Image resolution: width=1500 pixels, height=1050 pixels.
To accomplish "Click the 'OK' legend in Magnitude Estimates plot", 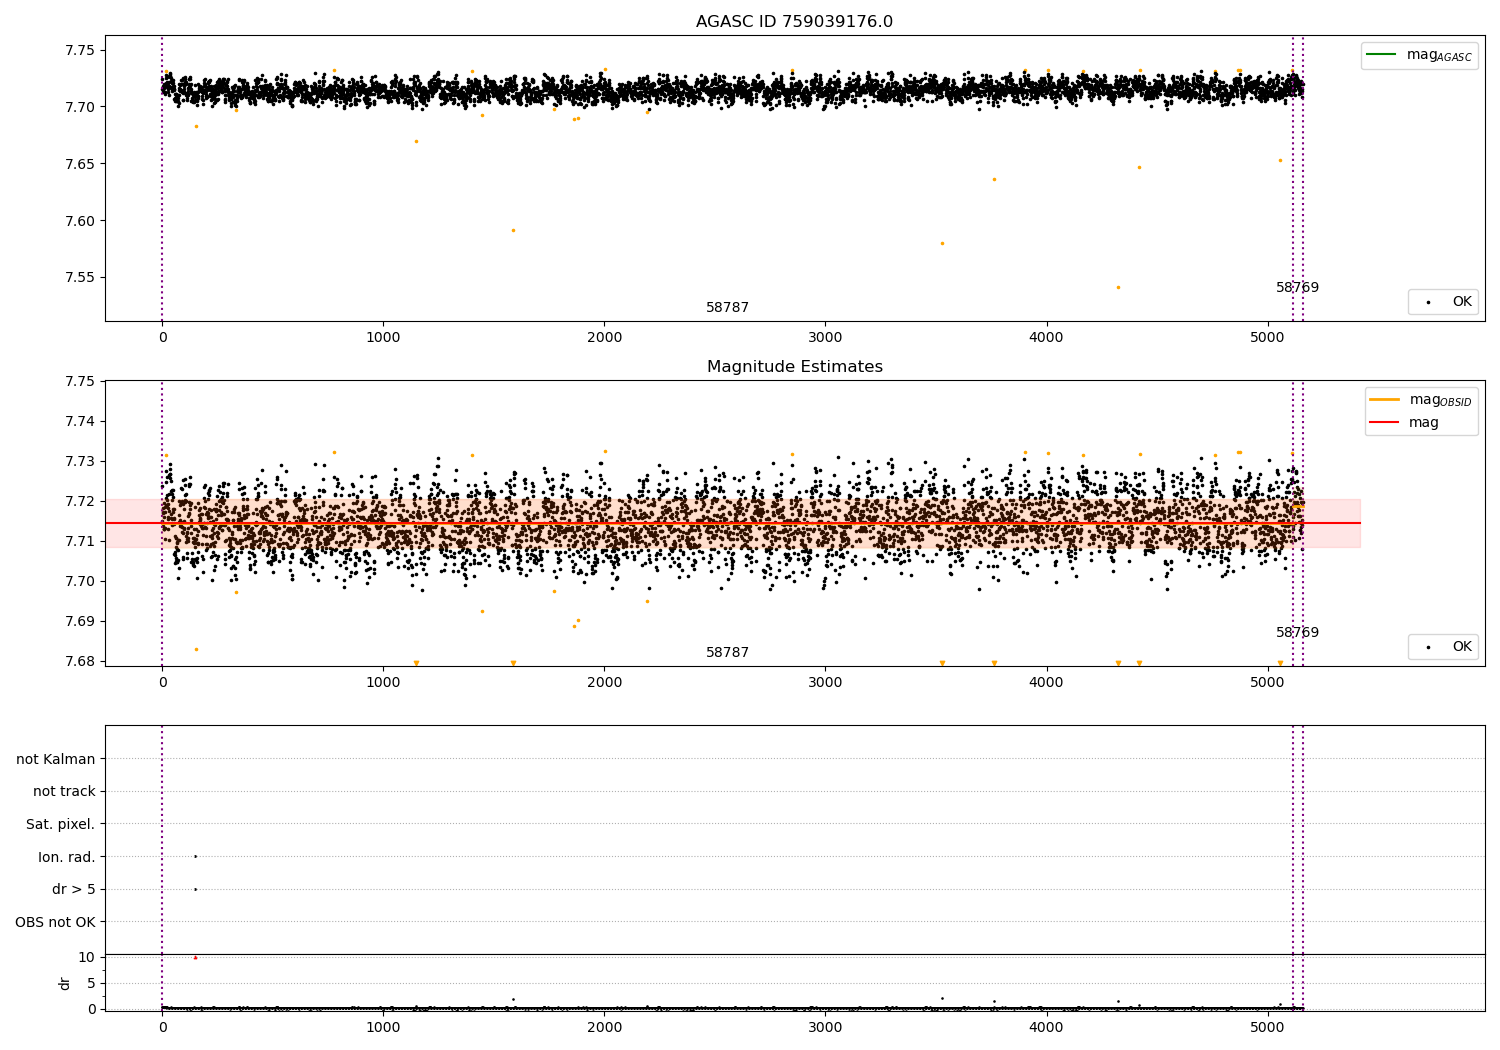I will click(x=1443, y=647).
